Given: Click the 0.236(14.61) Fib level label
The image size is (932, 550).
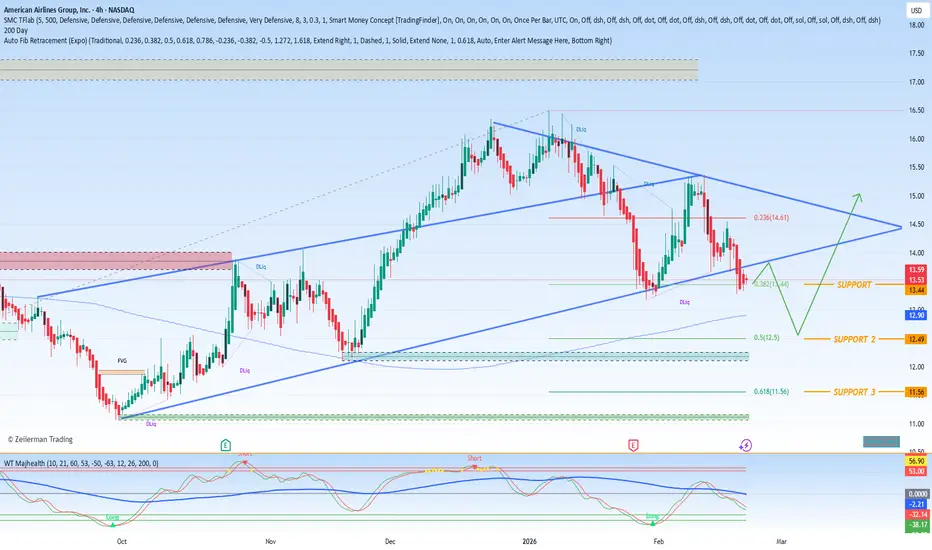Looking at the screenshot, I should coord(771,218).
